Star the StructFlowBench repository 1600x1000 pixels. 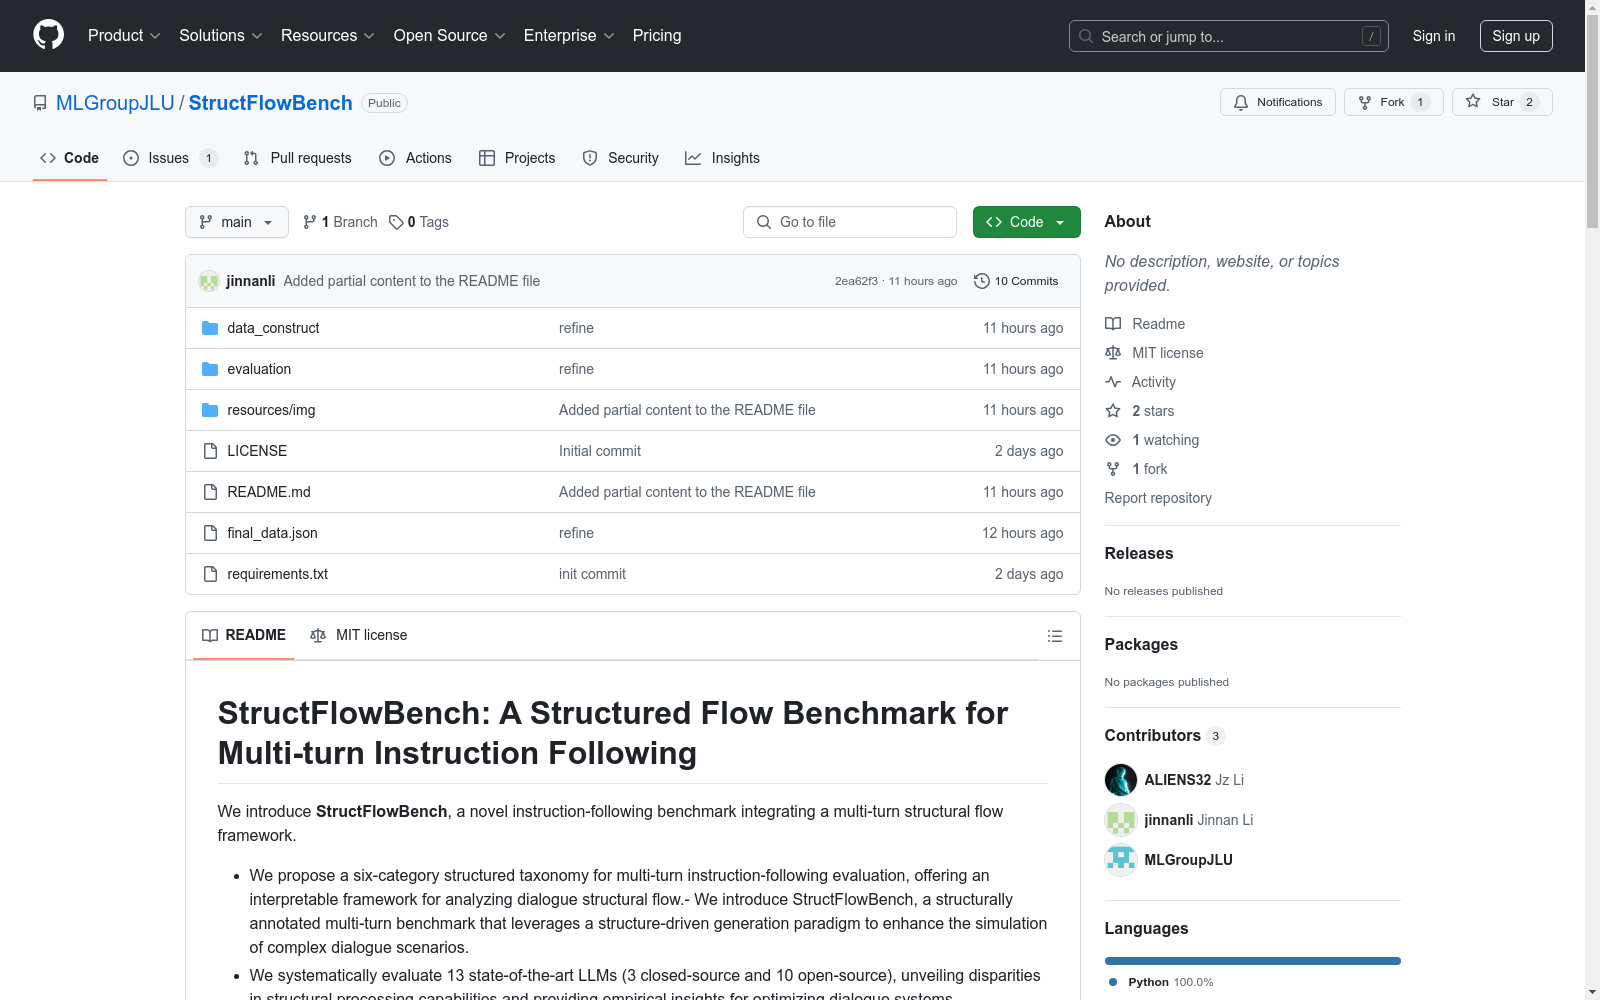pyautogui.click(x=1502, y=102)
